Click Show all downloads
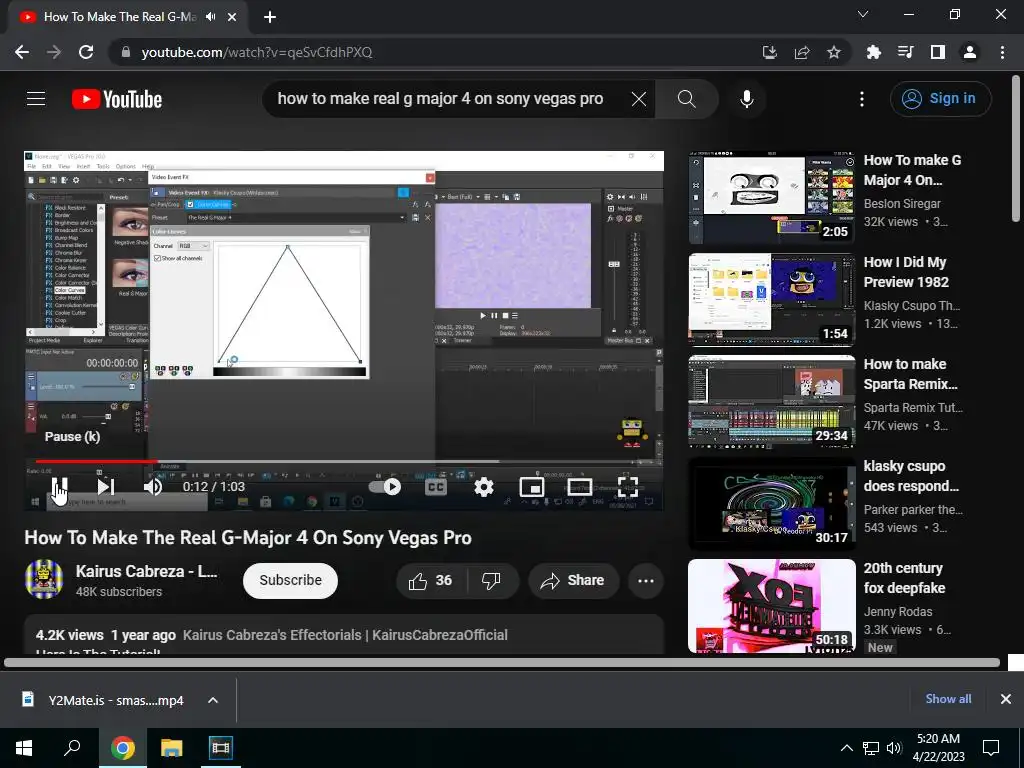 [x=948, y=699]
